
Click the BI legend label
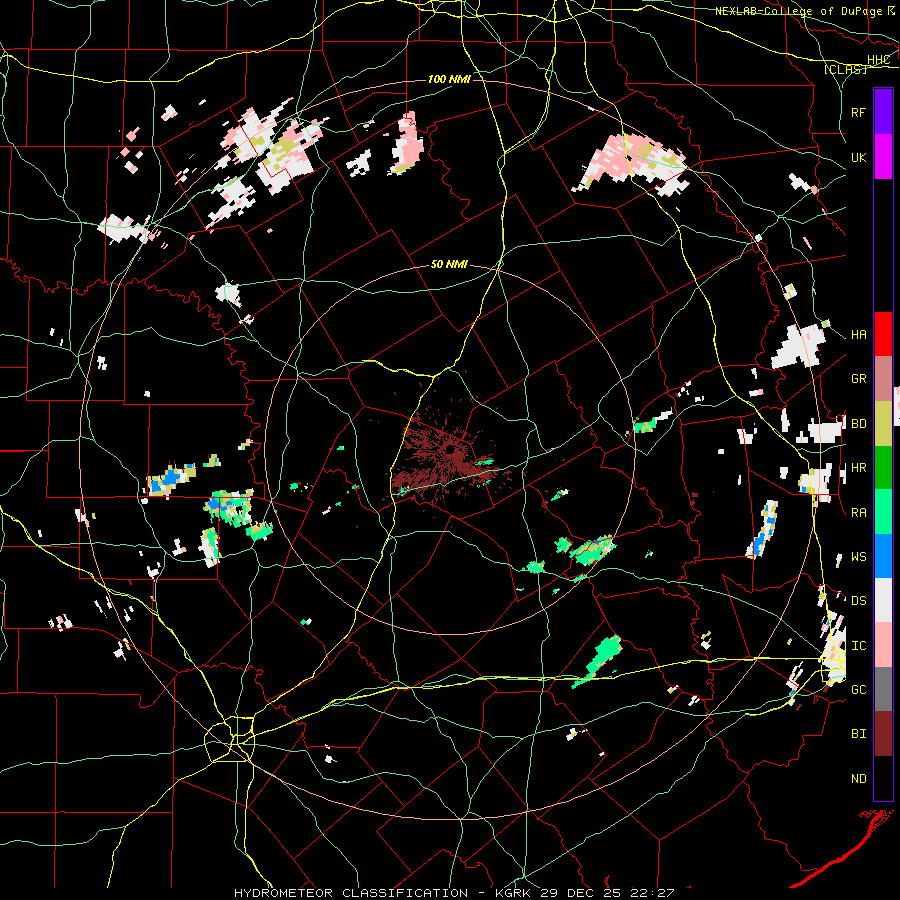point(858,734)
